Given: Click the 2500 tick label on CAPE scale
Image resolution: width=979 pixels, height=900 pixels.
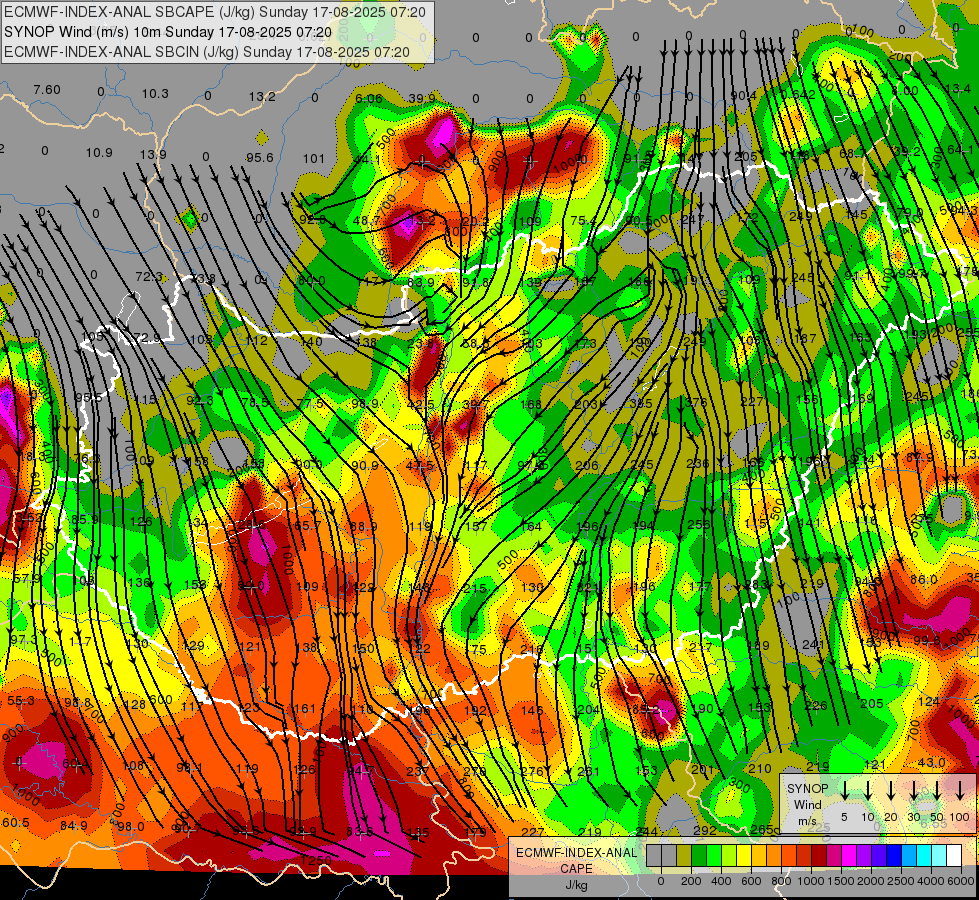Looking at the screenshot, I should click(901, 881).
